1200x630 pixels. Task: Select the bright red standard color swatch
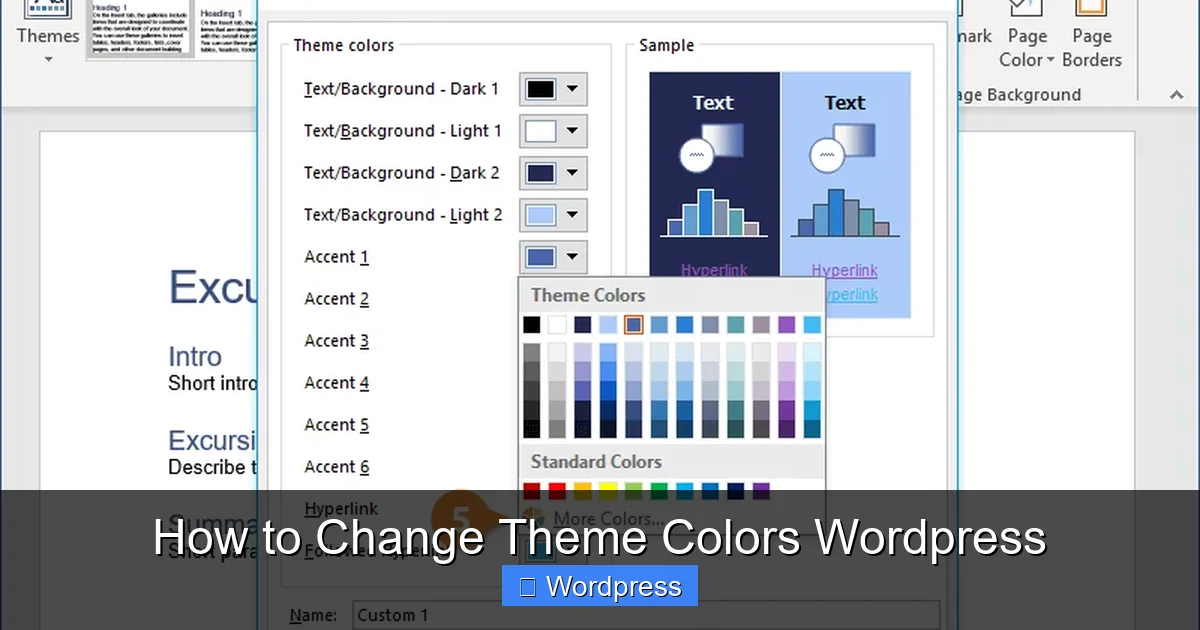[557, 490]
